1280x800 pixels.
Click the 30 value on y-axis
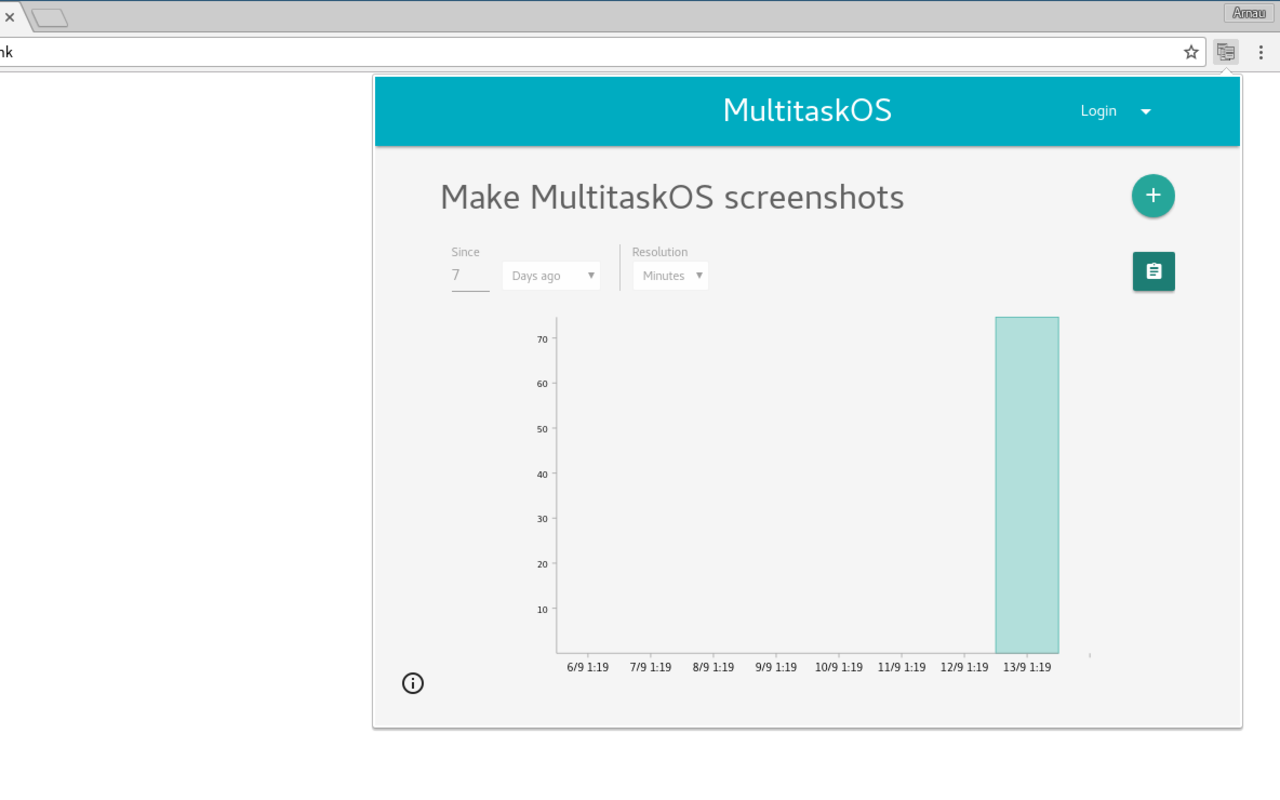(542, 519)
